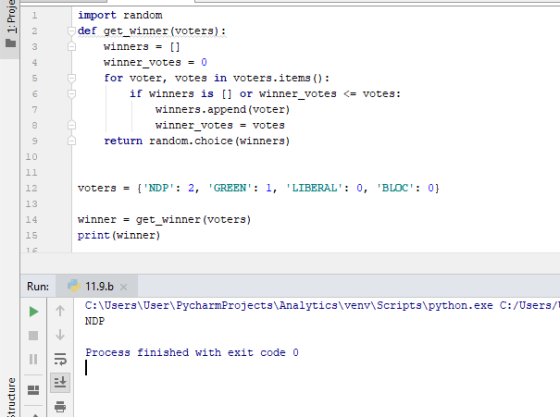Print the console output
This screenshot has height=417, width=560.
pos(60,406)
